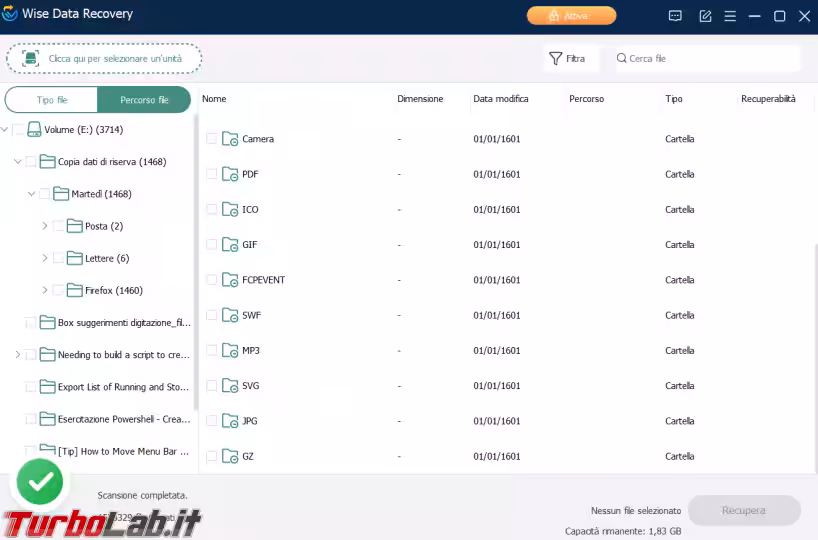818x540 pixels.
Task: Collapse the Copia dati di riserva node
Action: click(x=18, y=162)
